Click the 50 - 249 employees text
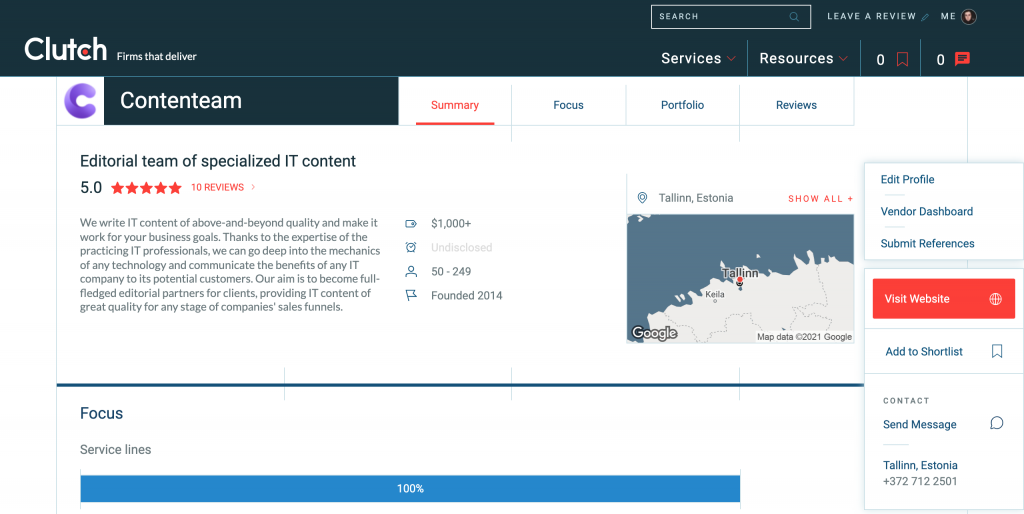 tap(451, 271)
